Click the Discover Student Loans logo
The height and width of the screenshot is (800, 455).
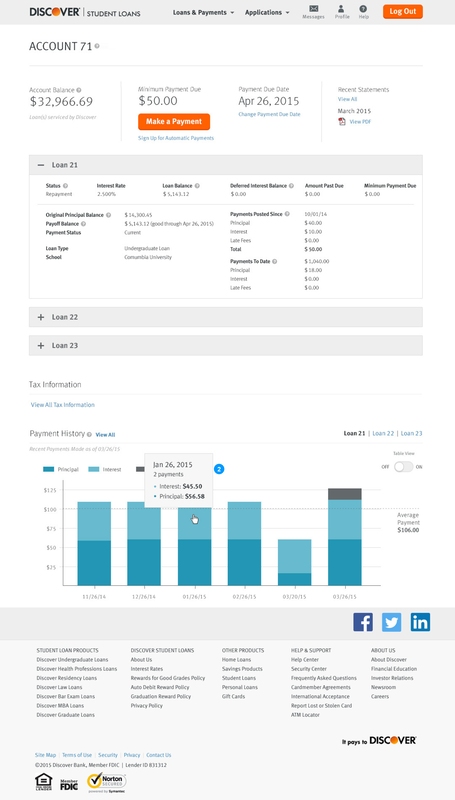click(85, 12)
